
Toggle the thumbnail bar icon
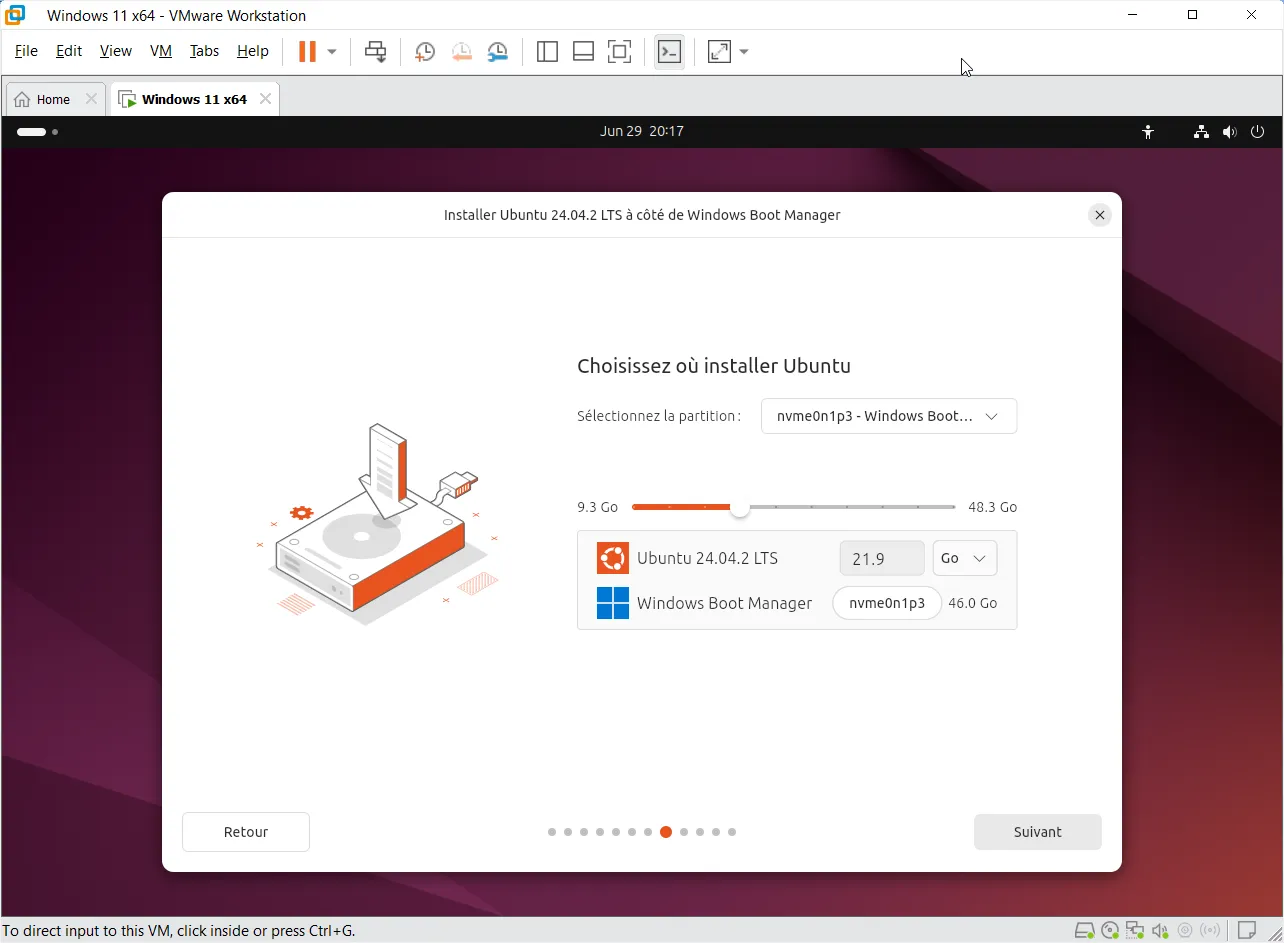click(x=583, y=52)
